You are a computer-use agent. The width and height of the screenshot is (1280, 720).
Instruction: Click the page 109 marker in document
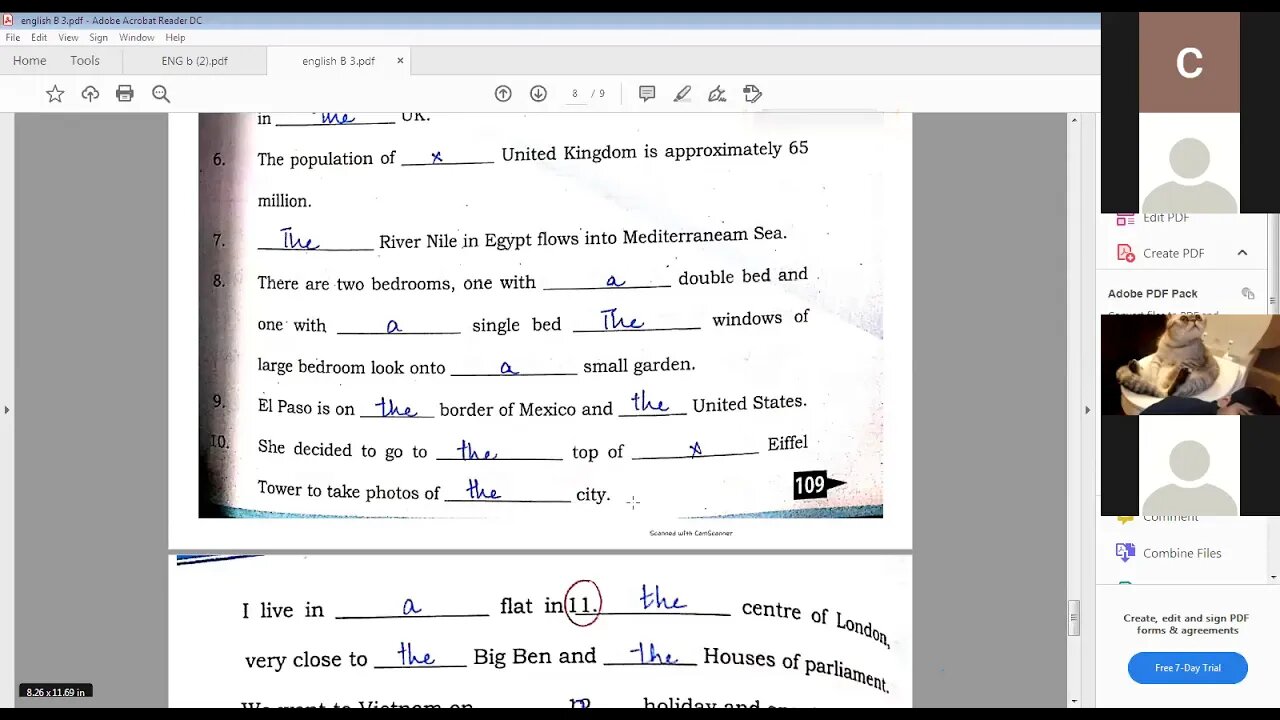pos(818,485)
